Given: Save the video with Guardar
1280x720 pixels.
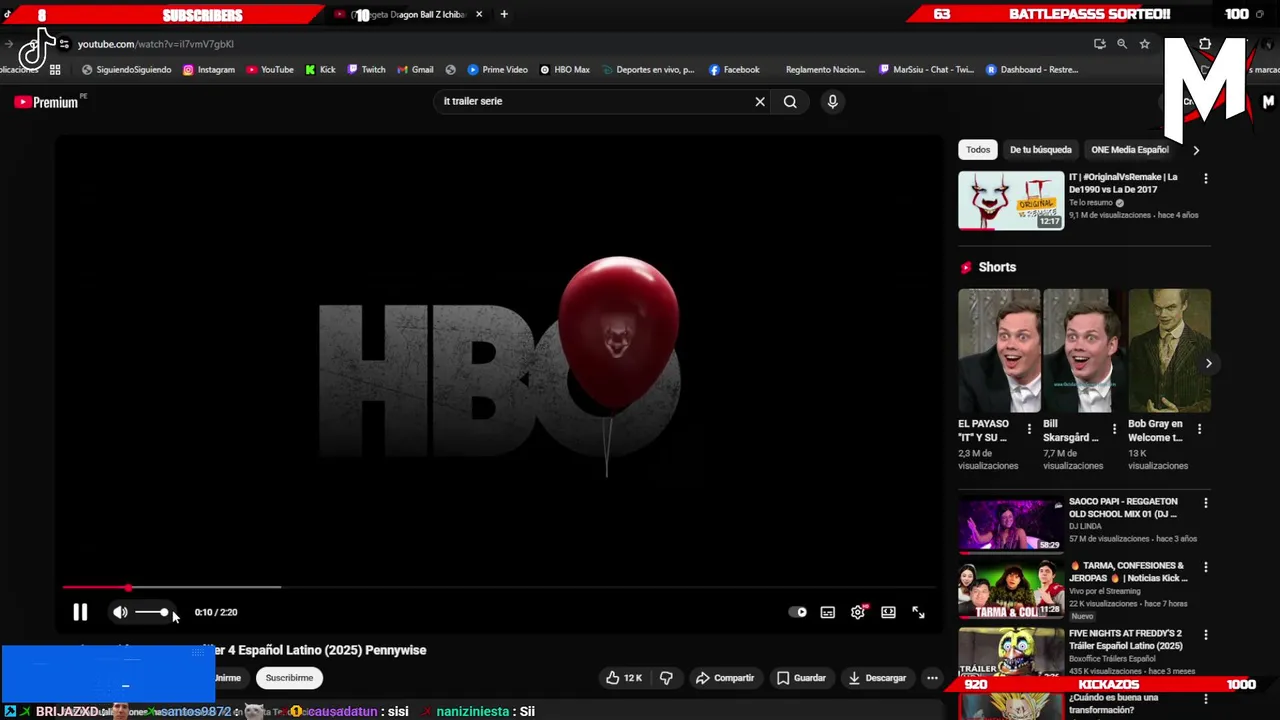Looking at the screenshot, I should click(802, 678).
